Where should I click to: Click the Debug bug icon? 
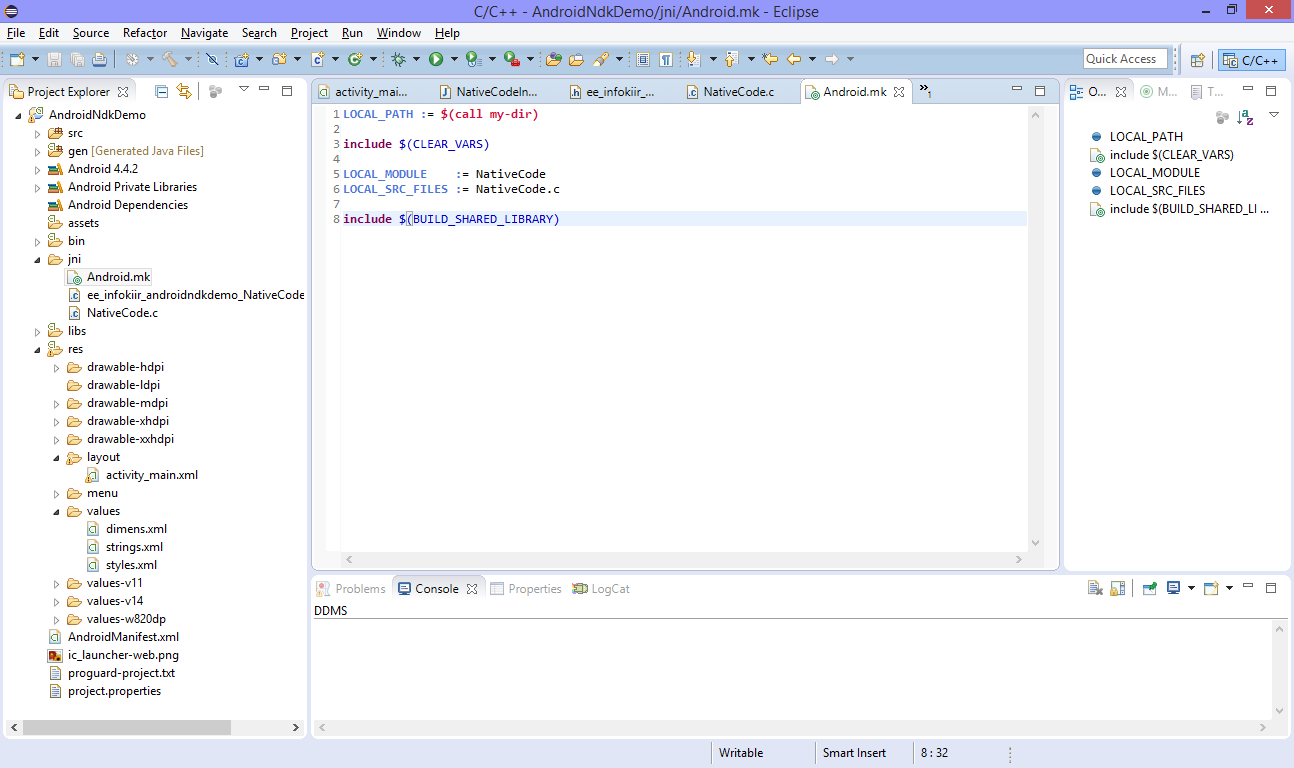[398, 60]
